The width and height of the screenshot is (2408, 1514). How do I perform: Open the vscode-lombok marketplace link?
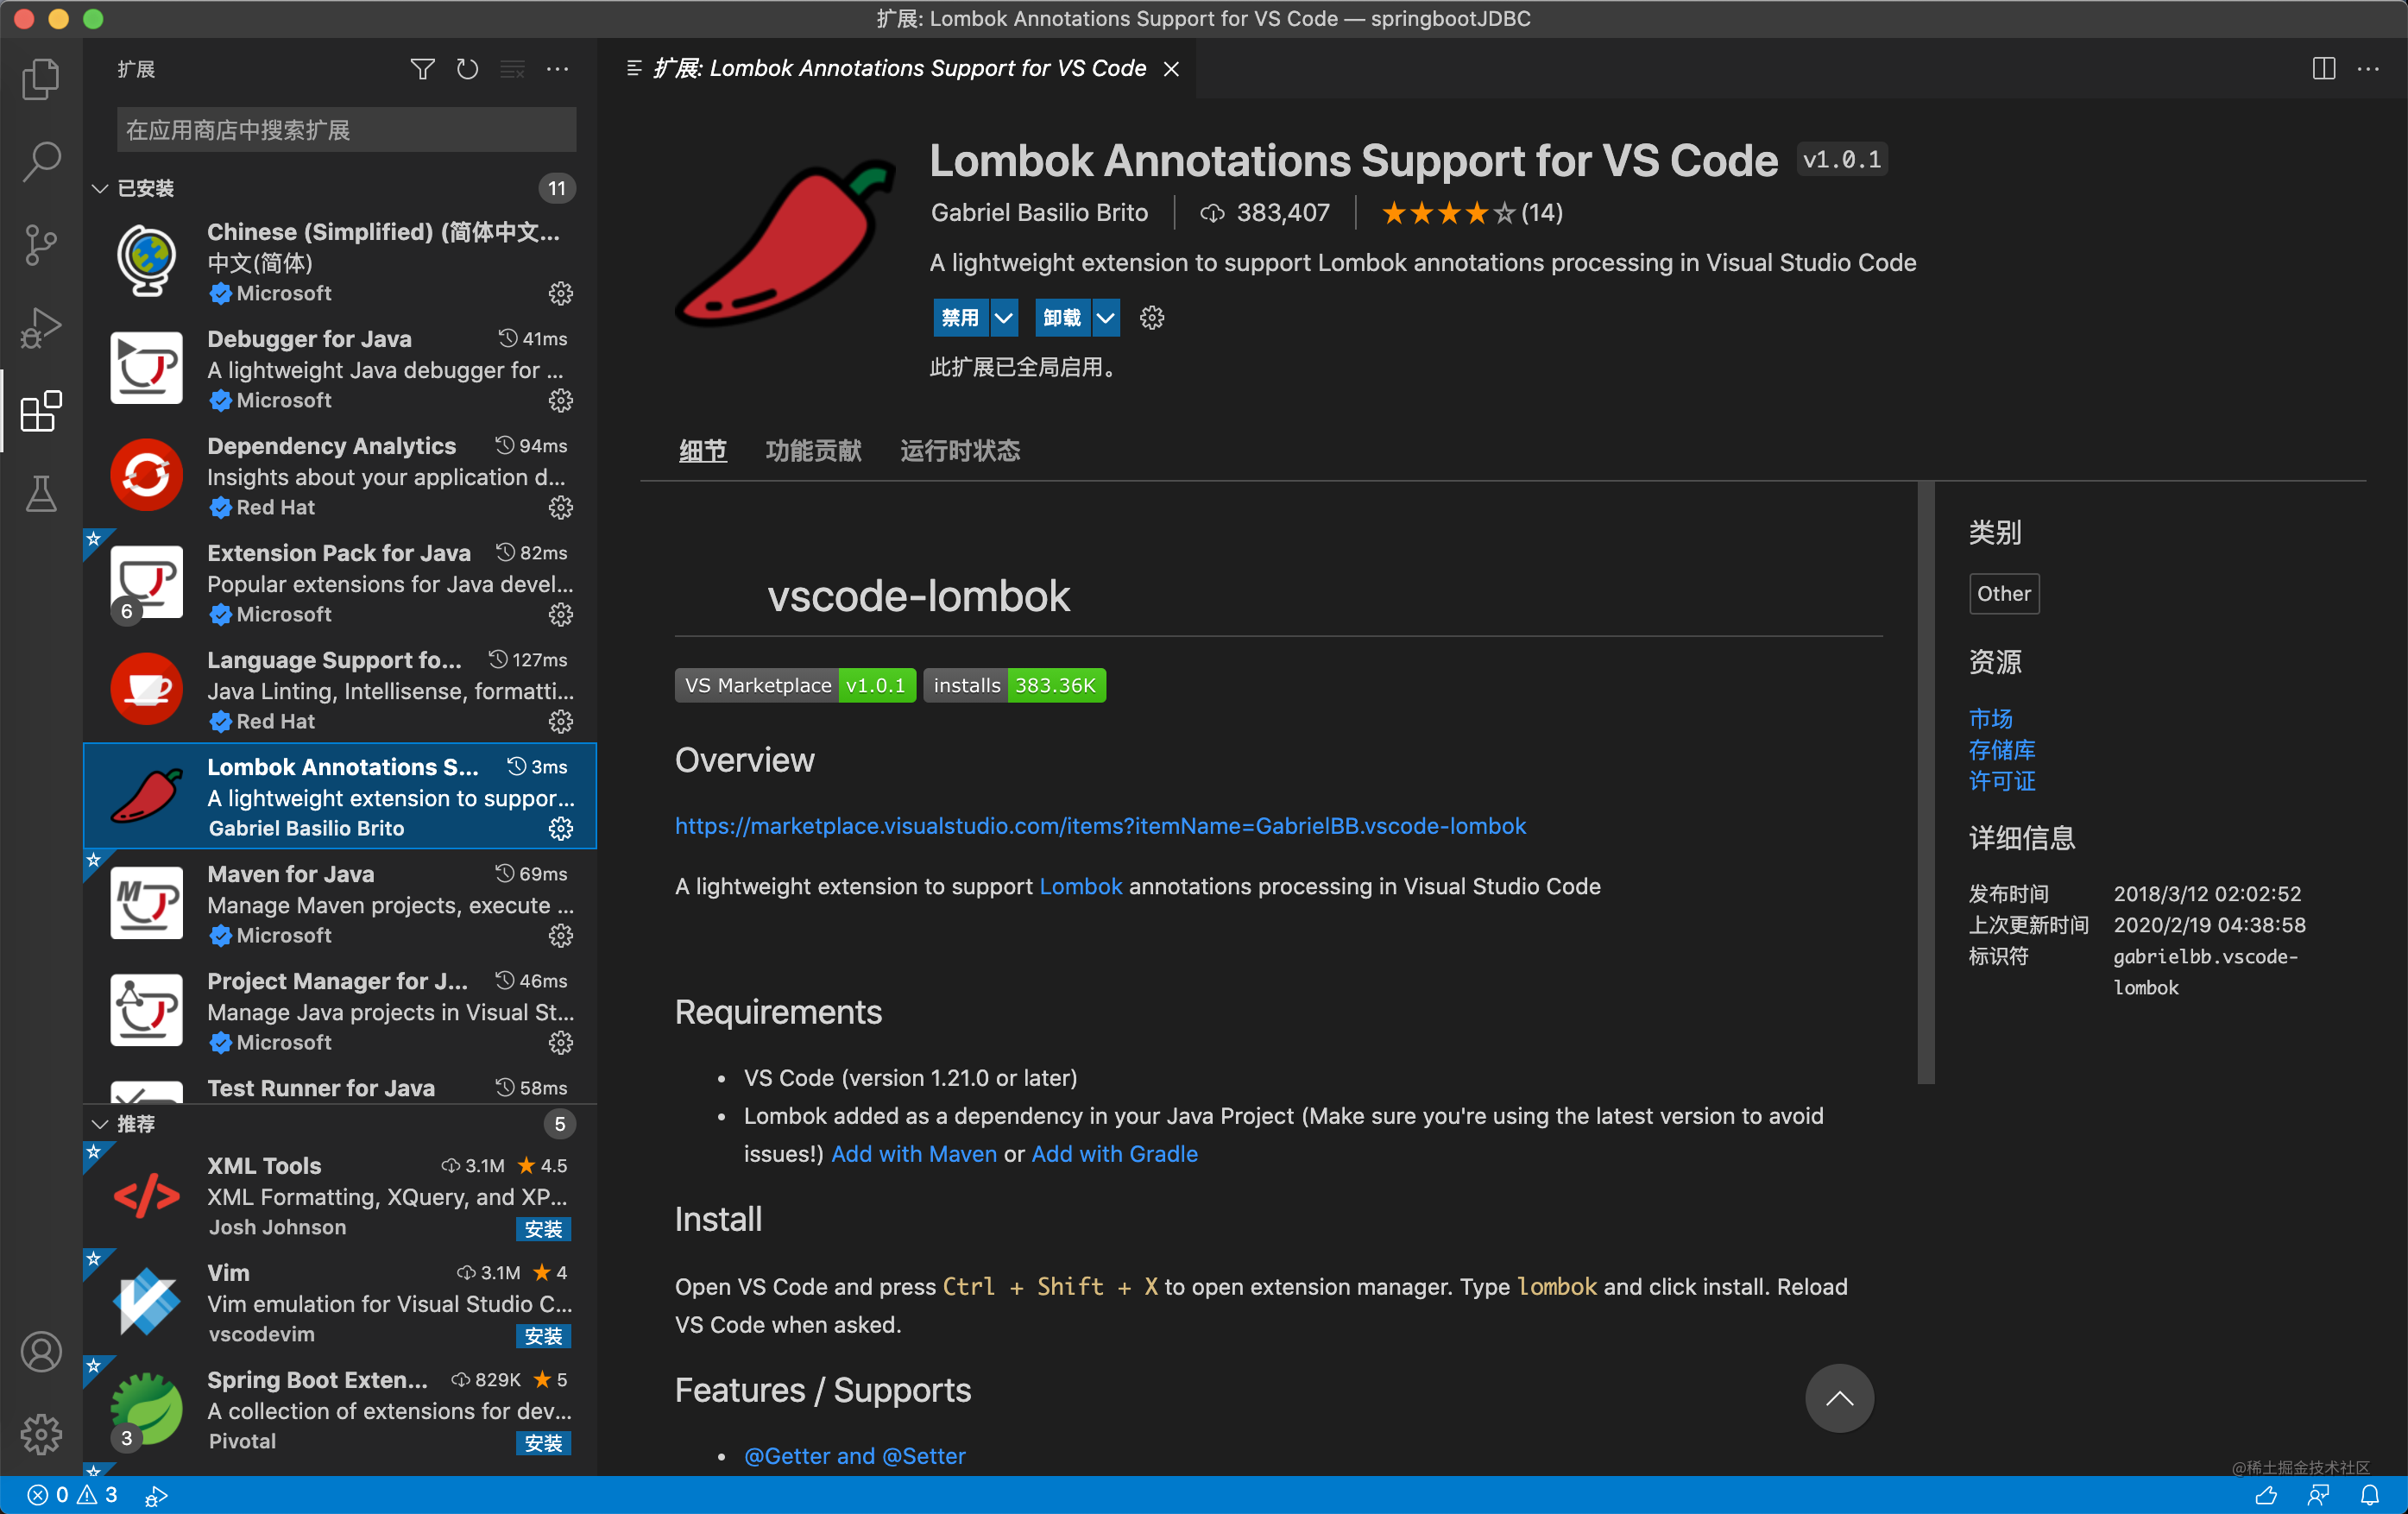[x=1099, y=826]
